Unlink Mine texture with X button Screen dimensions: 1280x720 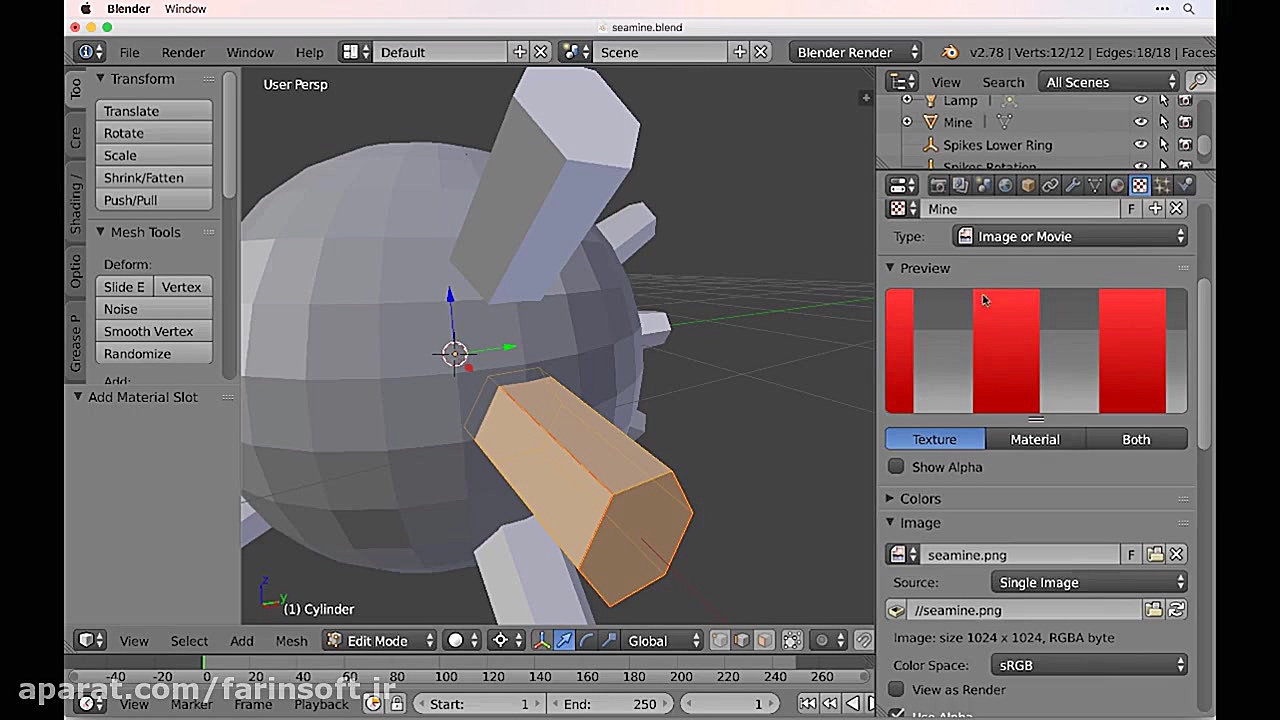1177,209
